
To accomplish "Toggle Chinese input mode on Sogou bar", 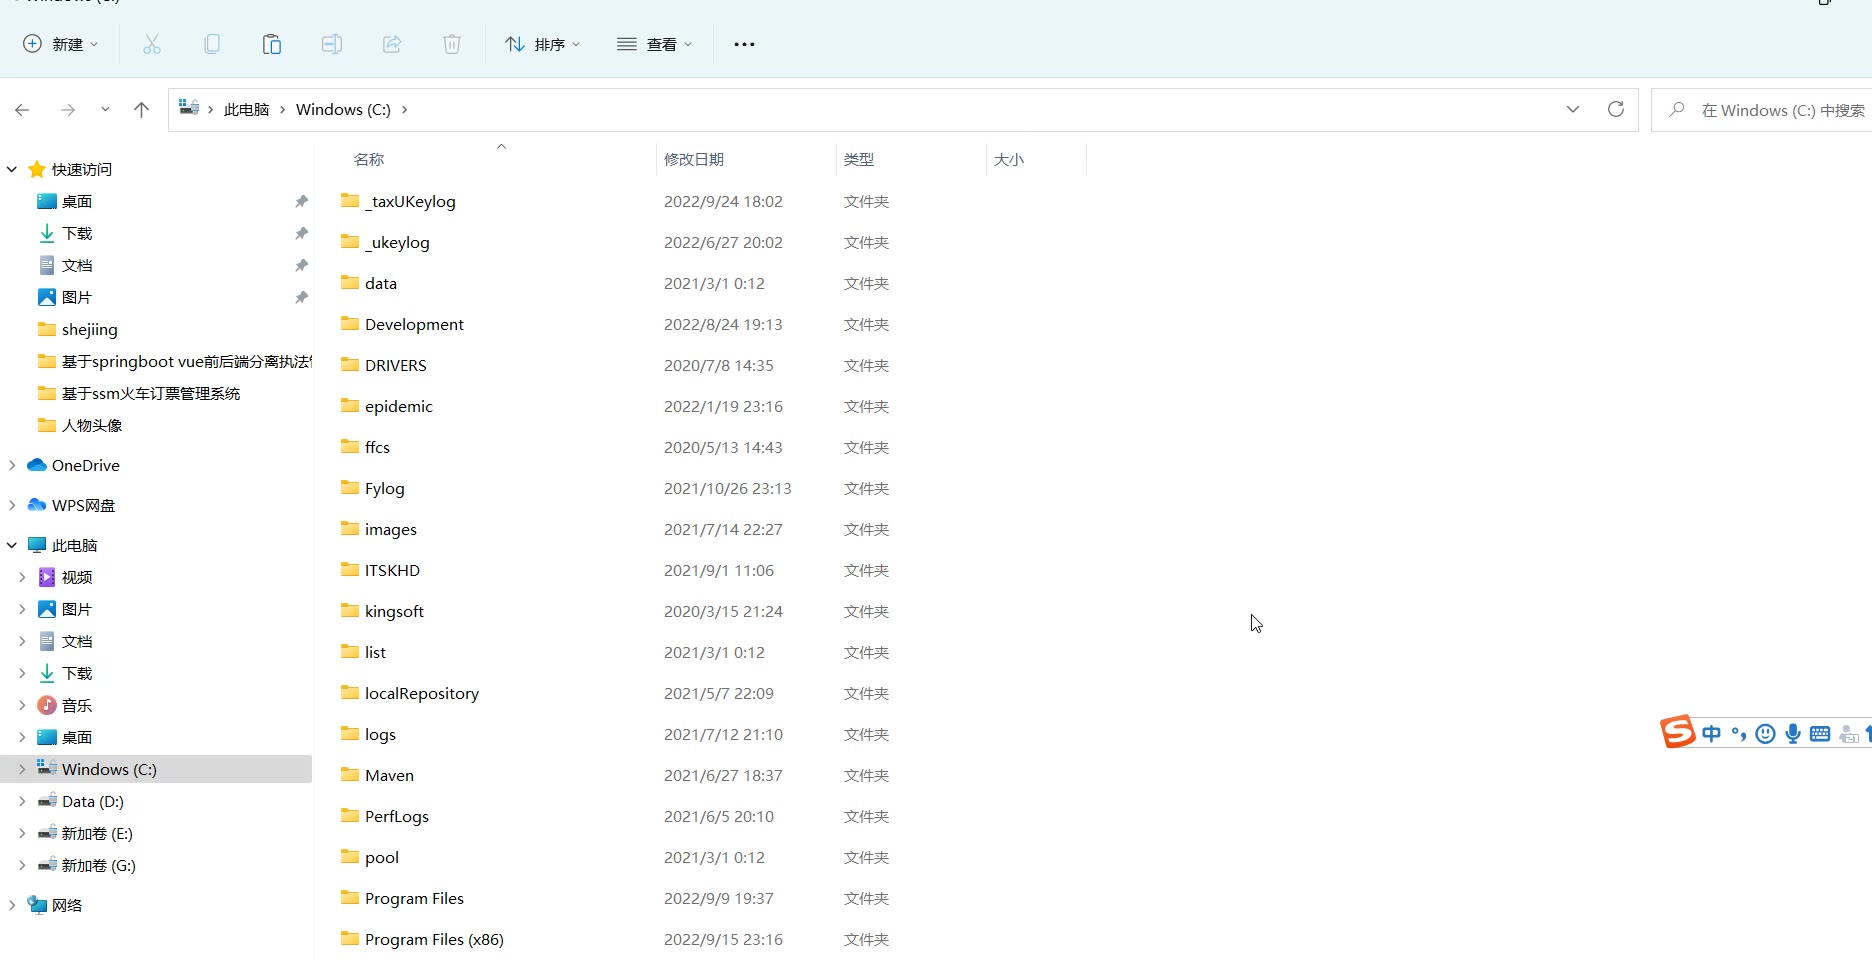I will (1711, 734).
